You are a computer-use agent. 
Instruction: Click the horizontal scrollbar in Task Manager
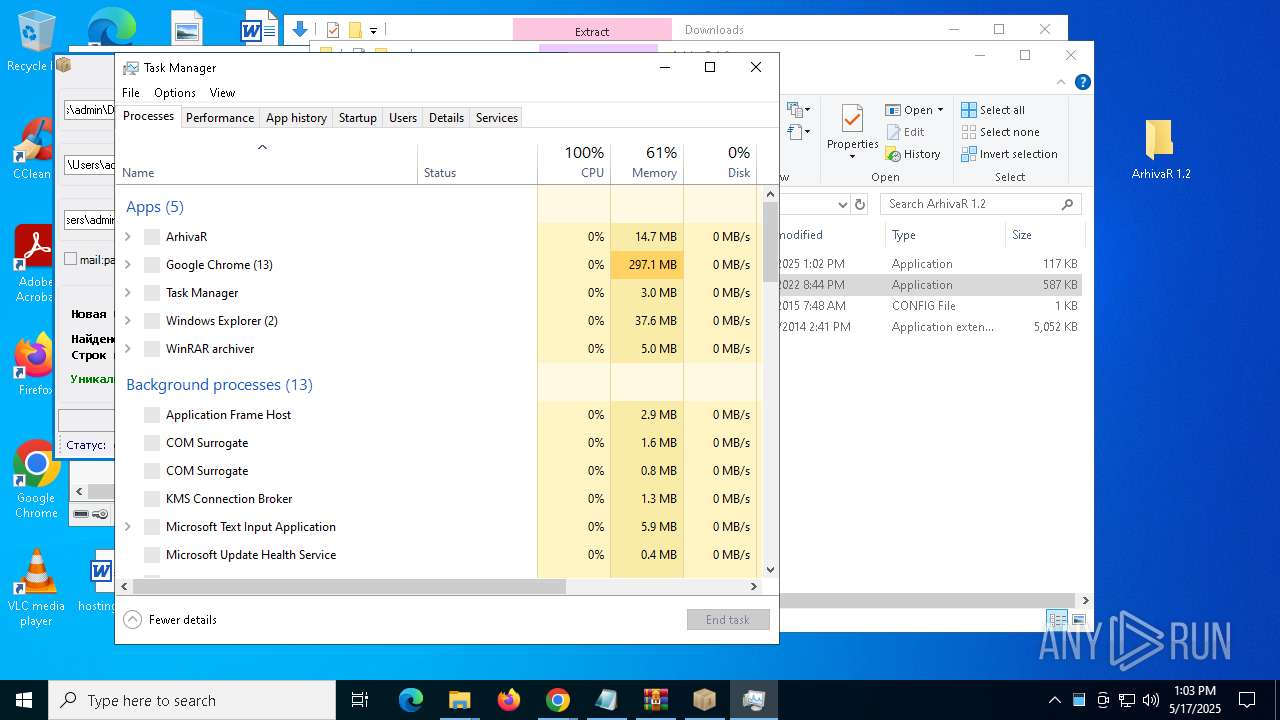349,587
